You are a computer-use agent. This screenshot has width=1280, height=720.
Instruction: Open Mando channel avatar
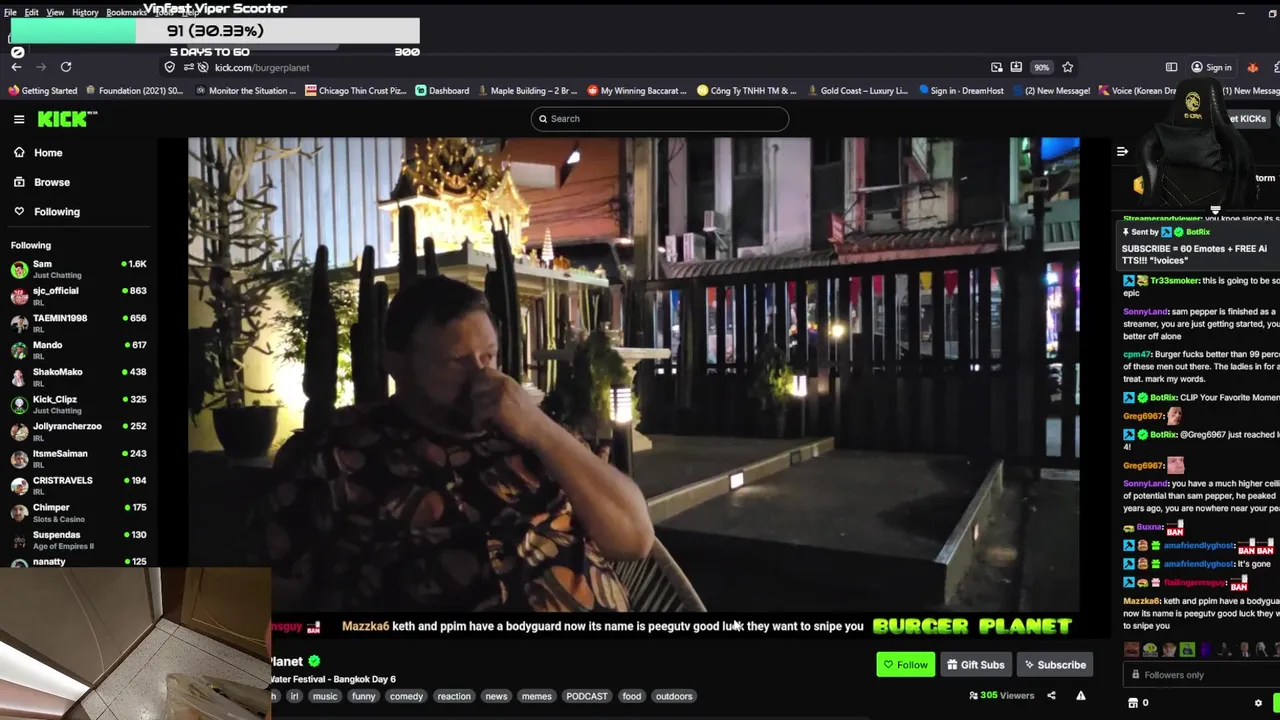click(x=19, y=350)
